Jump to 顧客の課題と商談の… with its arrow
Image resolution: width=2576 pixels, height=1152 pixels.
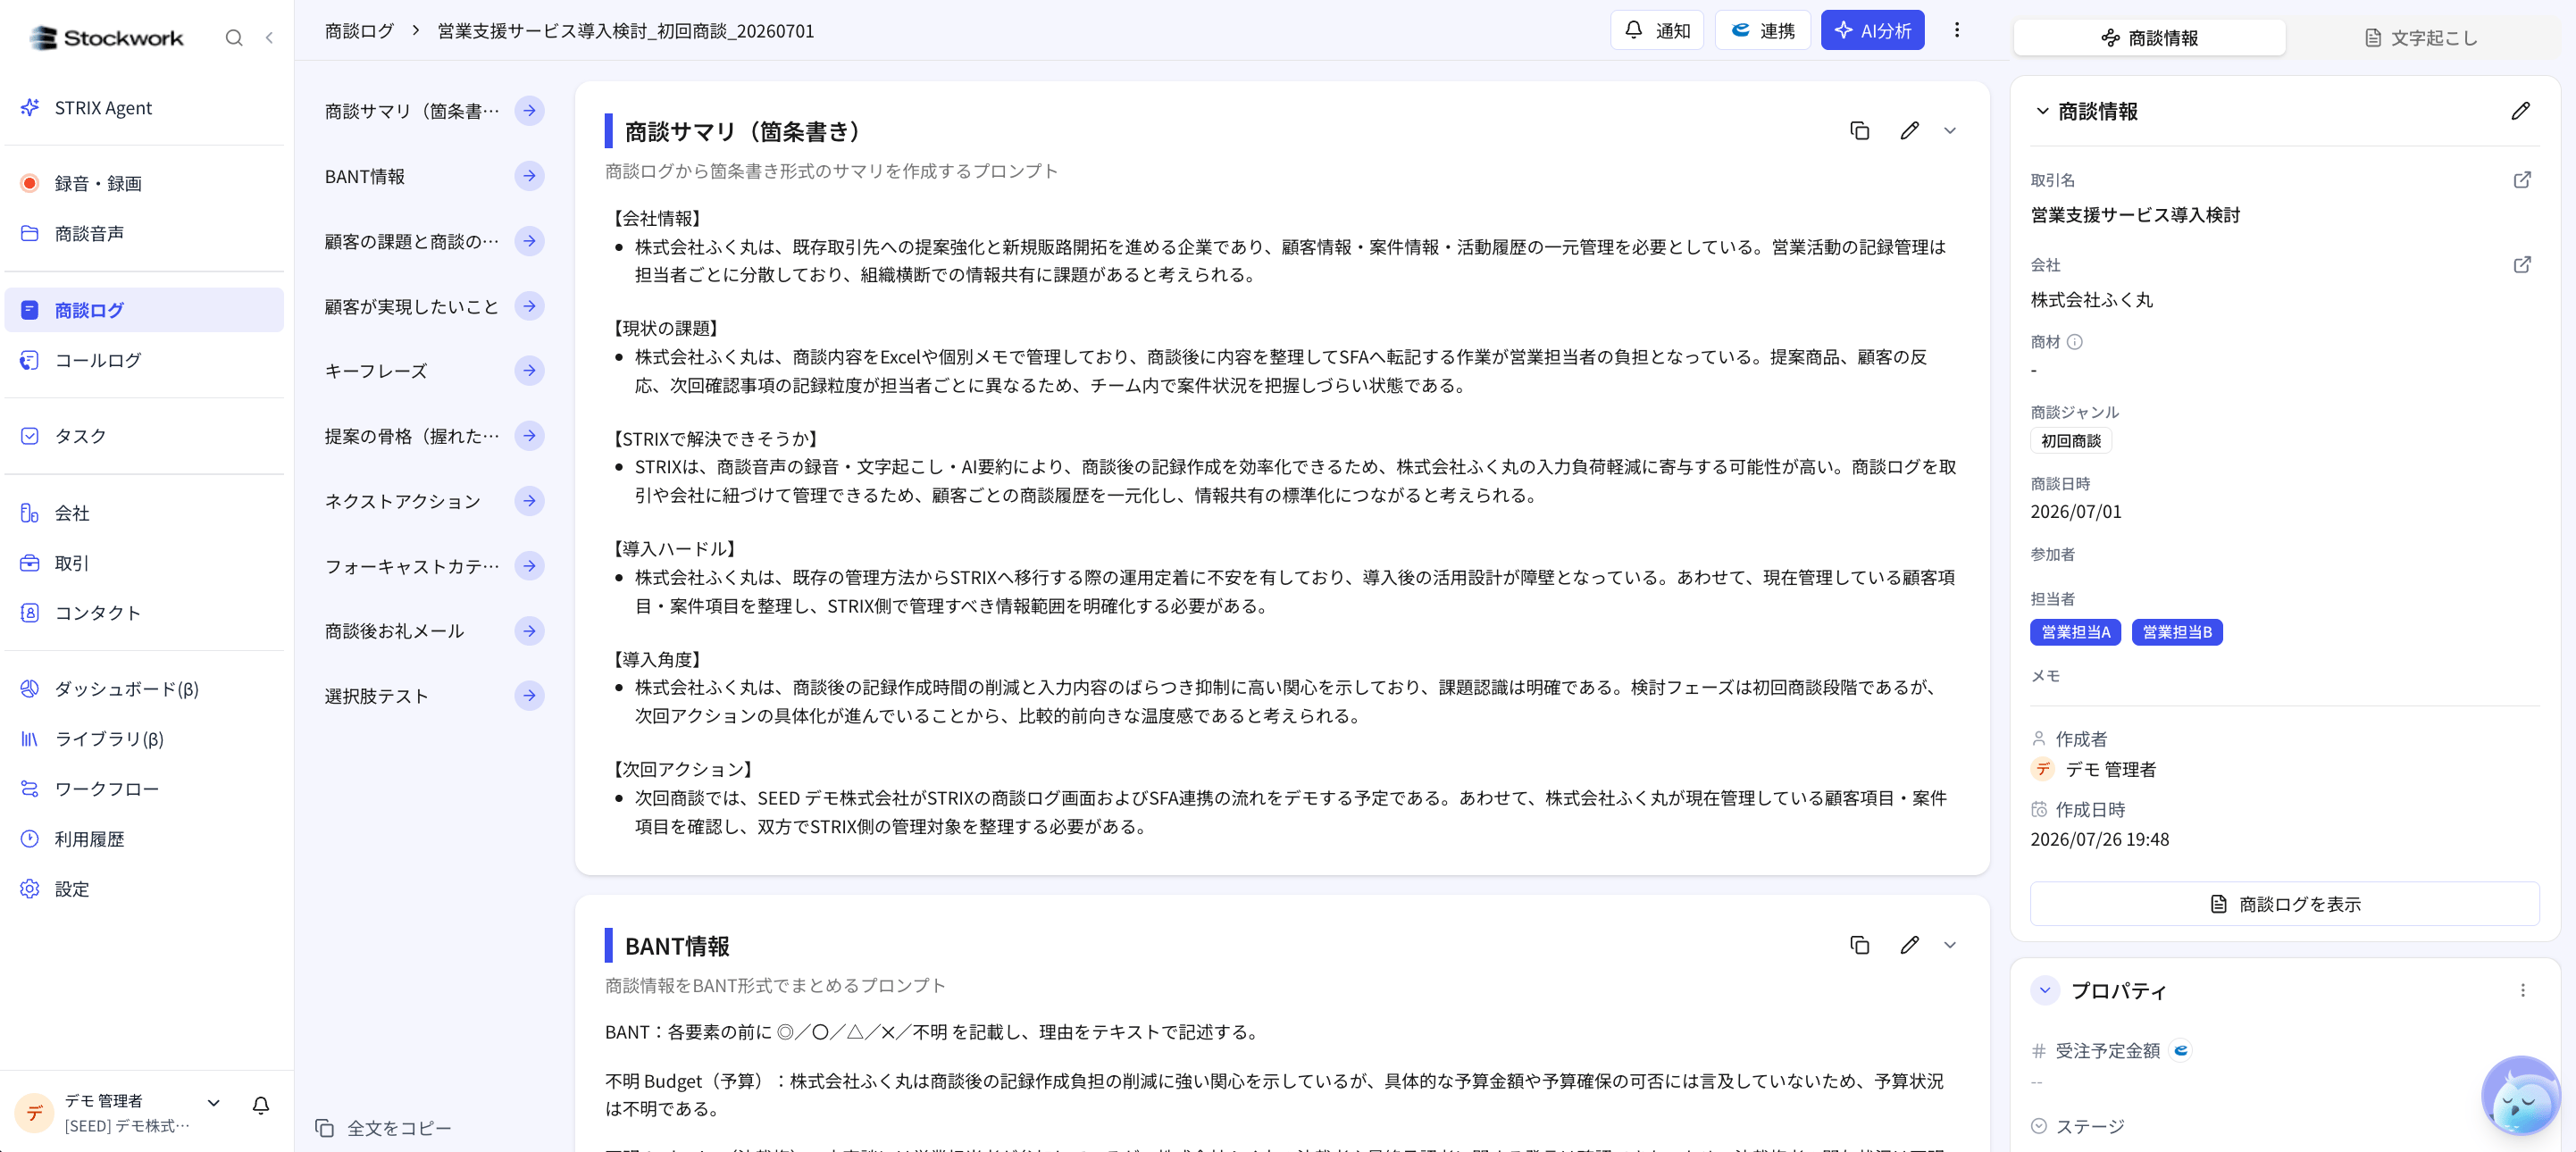(x=529, y=241)
